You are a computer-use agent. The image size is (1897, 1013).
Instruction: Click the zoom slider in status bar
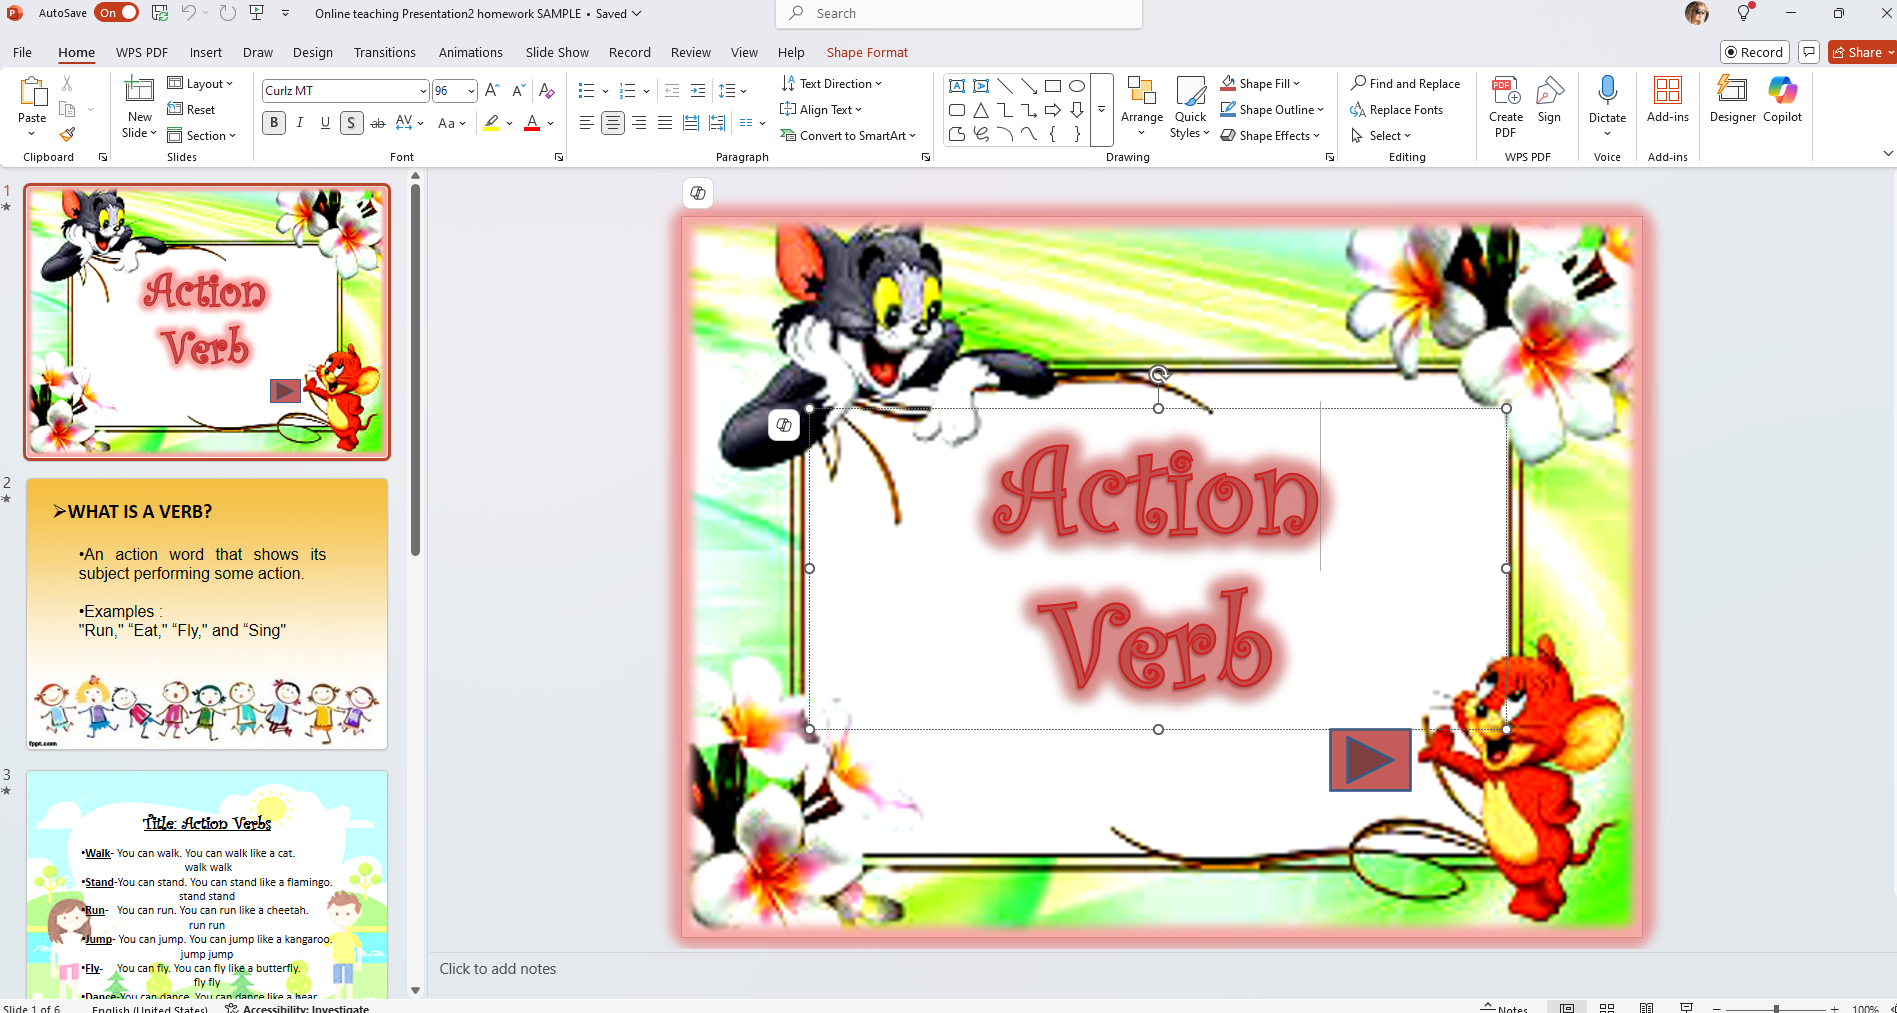click(1776, 1008)
